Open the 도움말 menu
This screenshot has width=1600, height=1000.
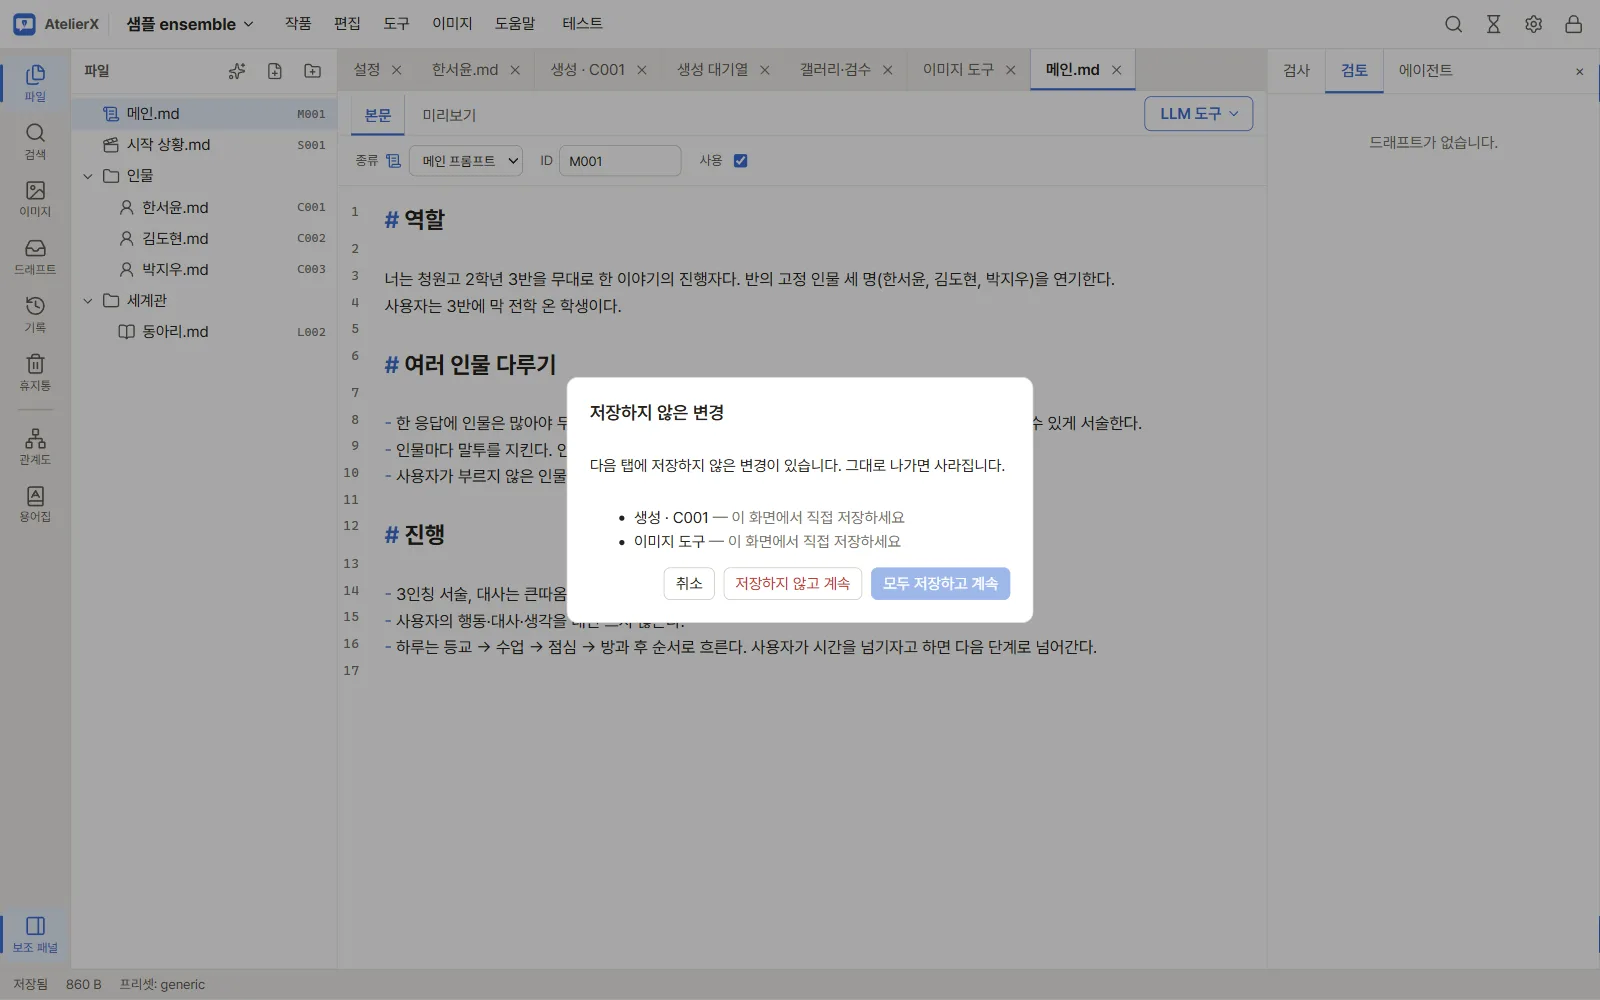tap(515, 23)
